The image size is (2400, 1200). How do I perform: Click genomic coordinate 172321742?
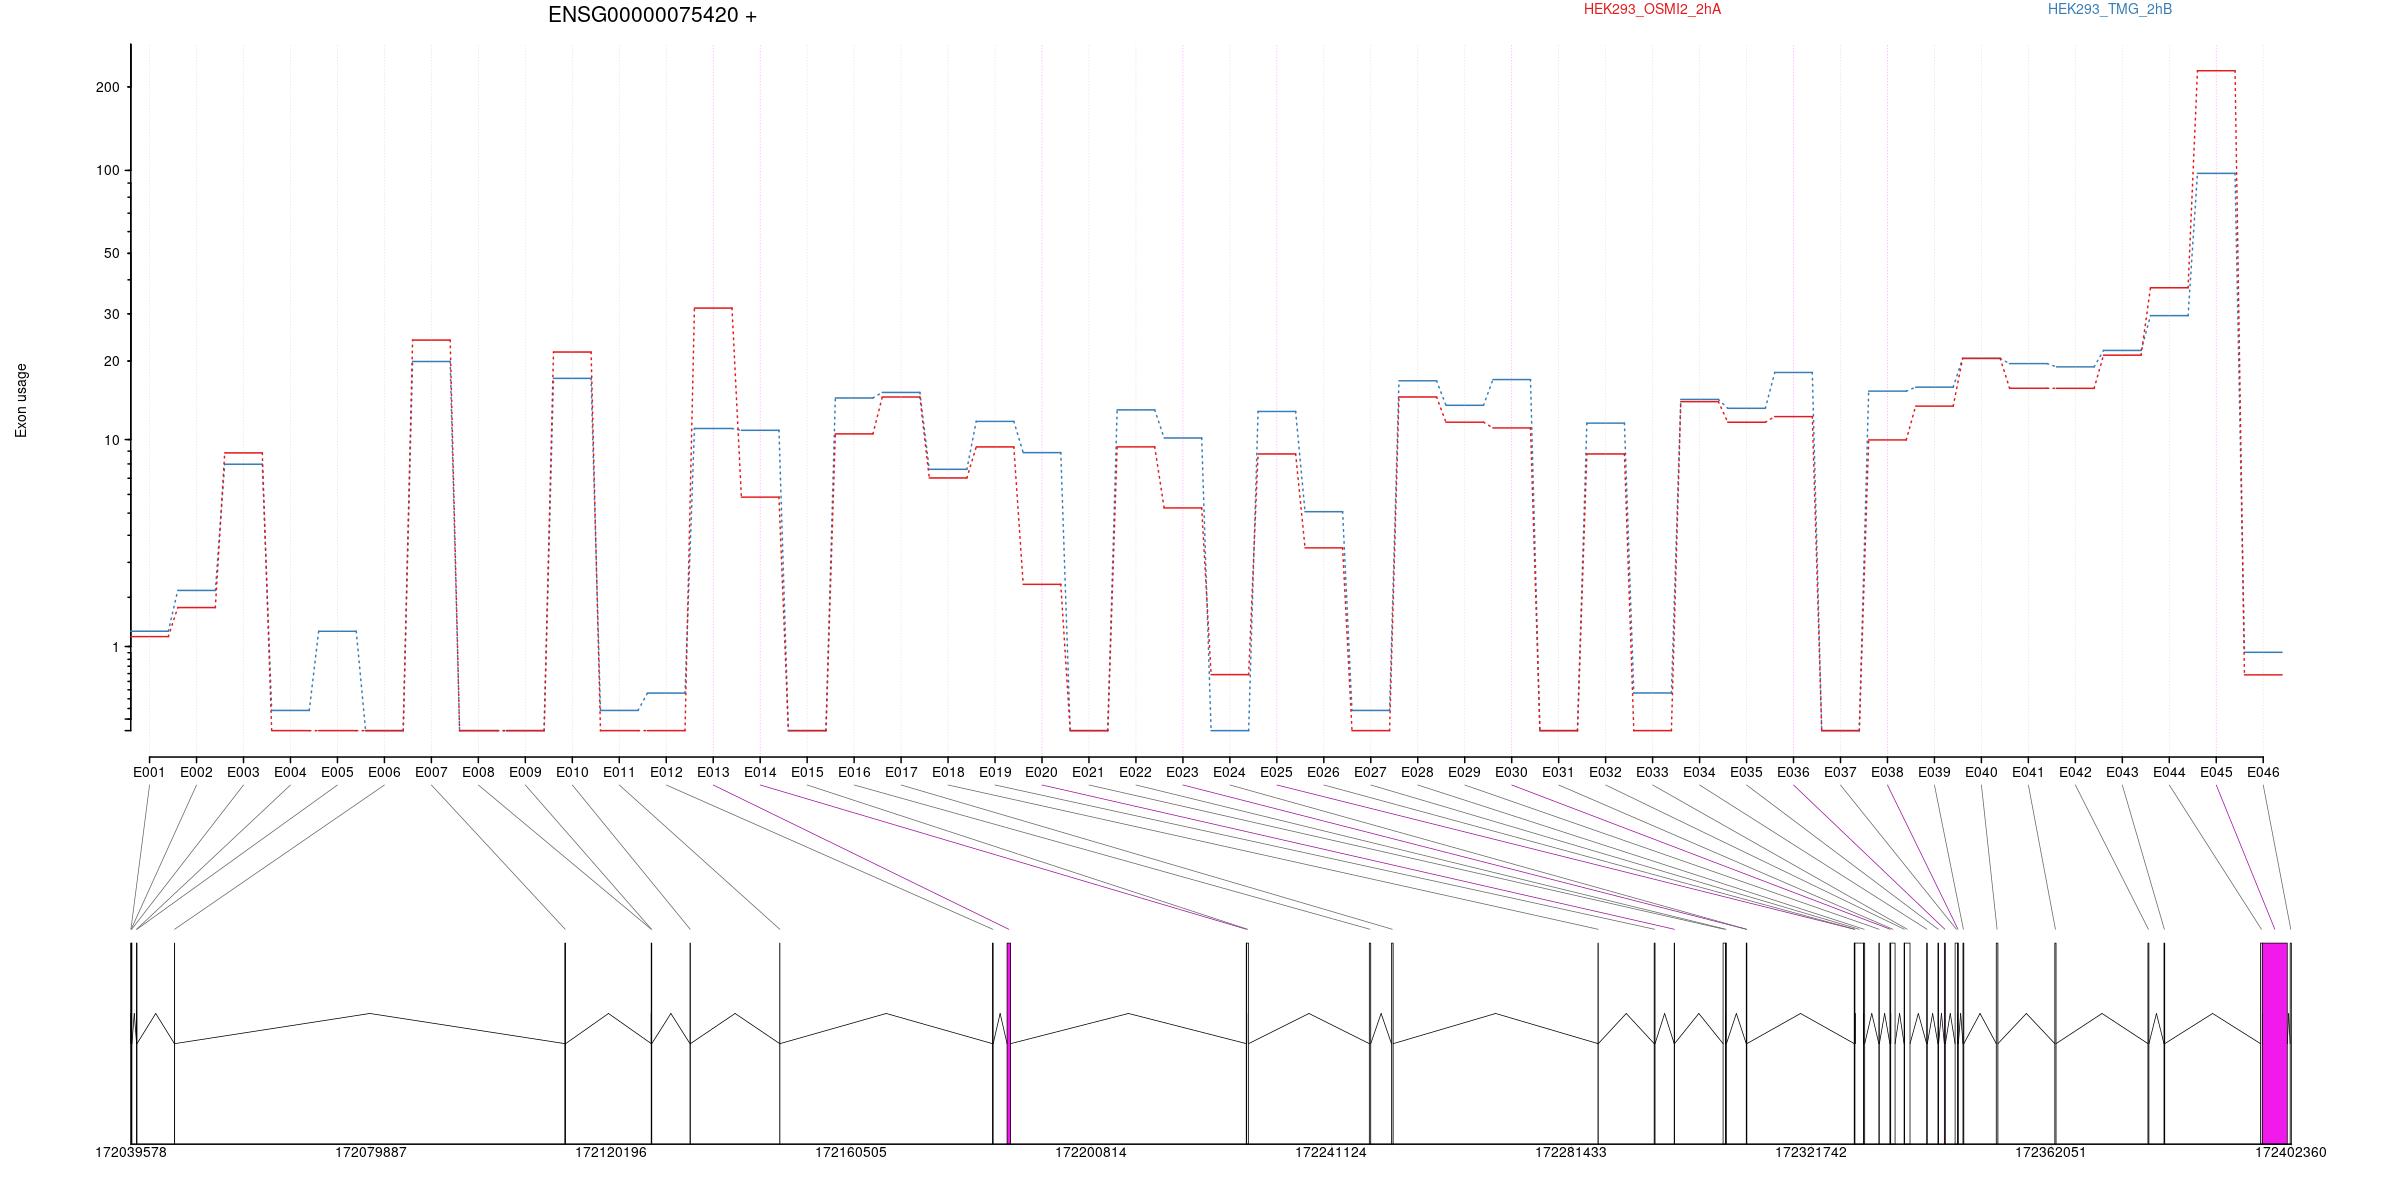pyautogui.click(x=1811, y=1153)
